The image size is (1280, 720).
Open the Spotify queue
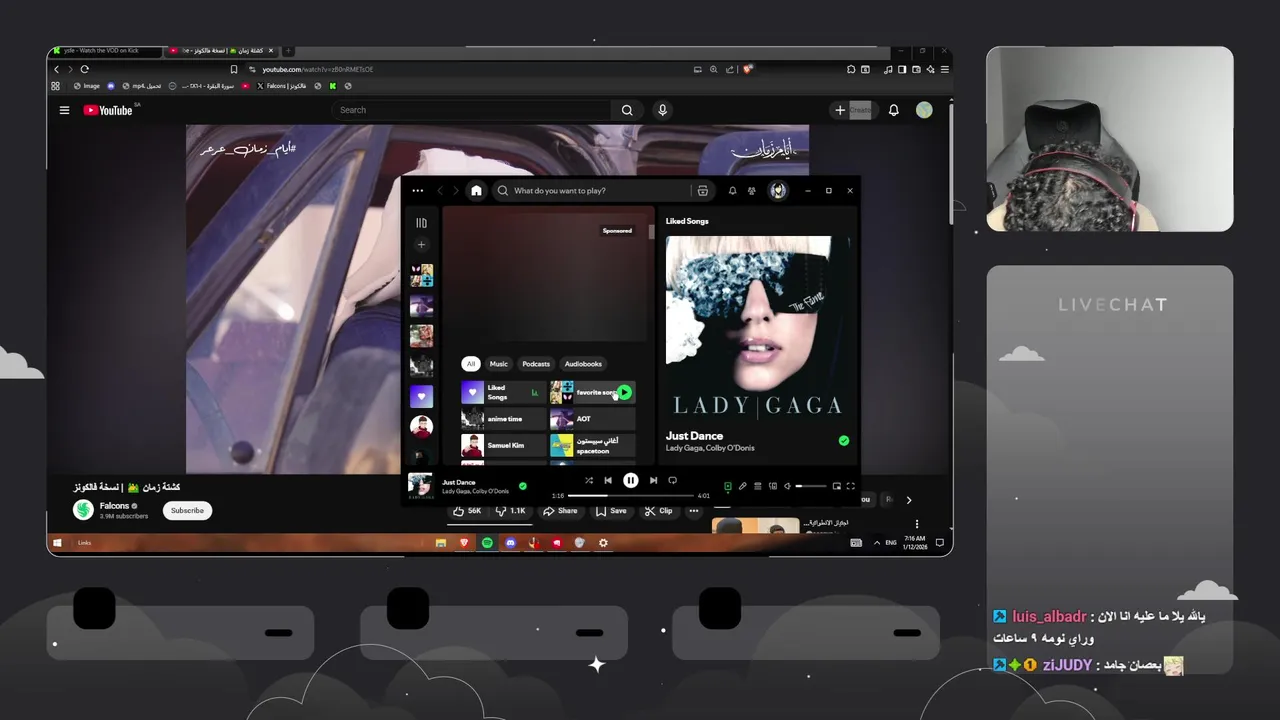click(x=757, y=486)
